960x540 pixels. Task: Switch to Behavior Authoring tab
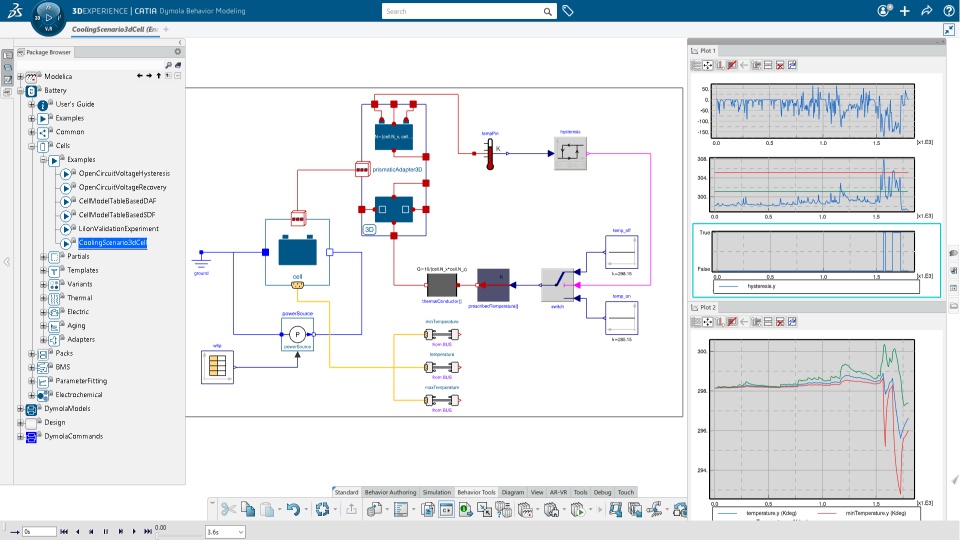[x=390, y=492]
